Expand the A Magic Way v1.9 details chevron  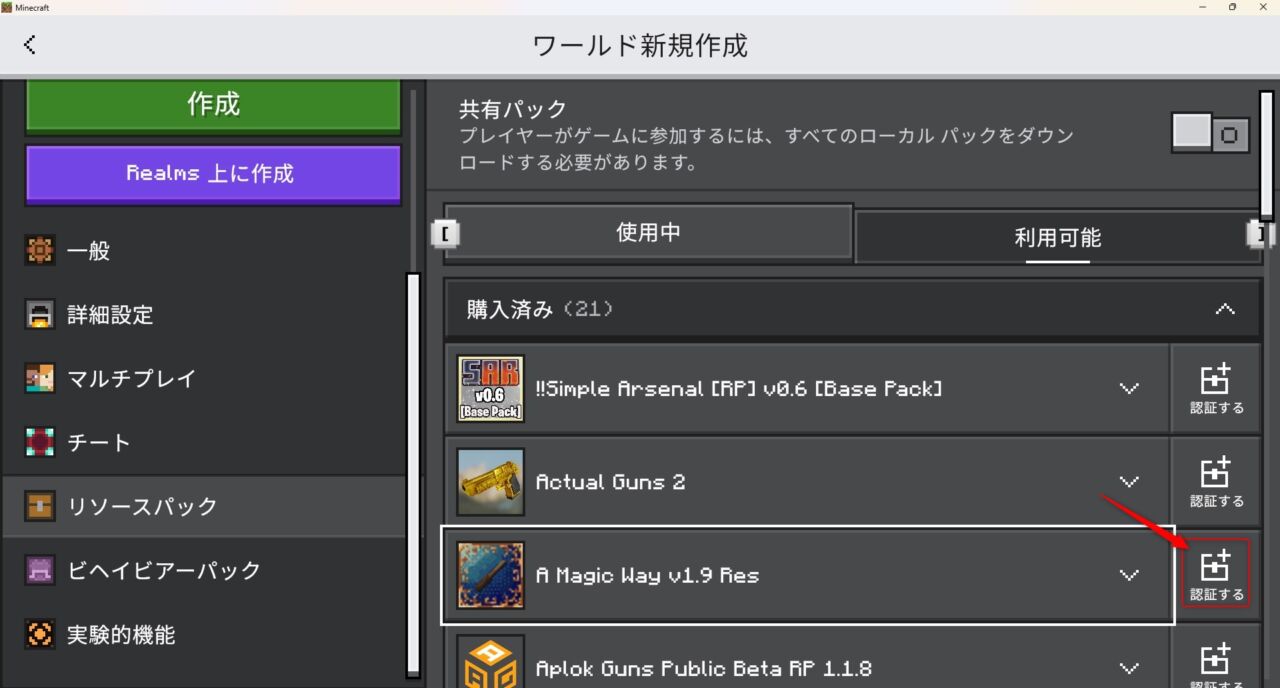[1129, 575]
